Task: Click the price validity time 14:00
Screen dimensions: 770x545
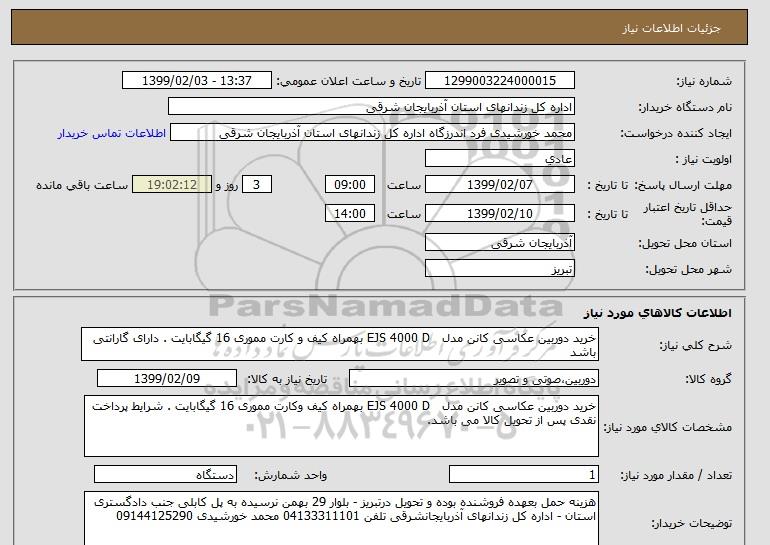Action: point(350,213)
